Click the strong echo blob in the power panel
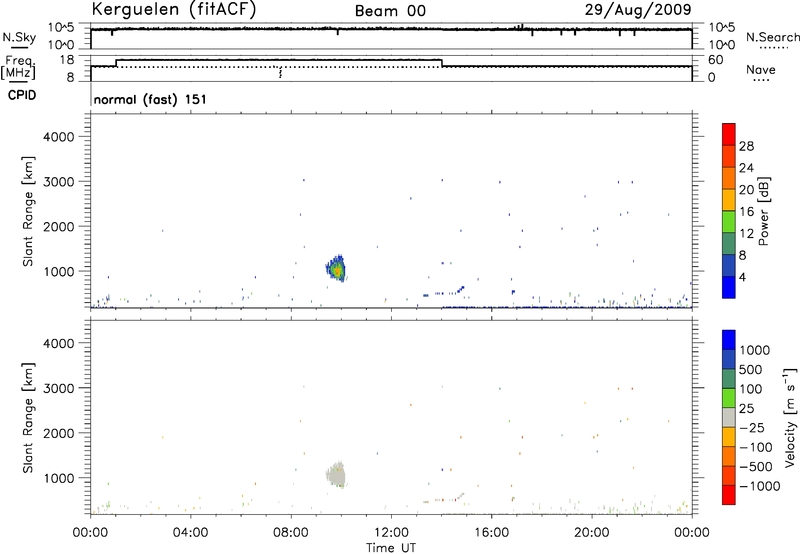Screen dimensions: 800x554 coord(336,269)
